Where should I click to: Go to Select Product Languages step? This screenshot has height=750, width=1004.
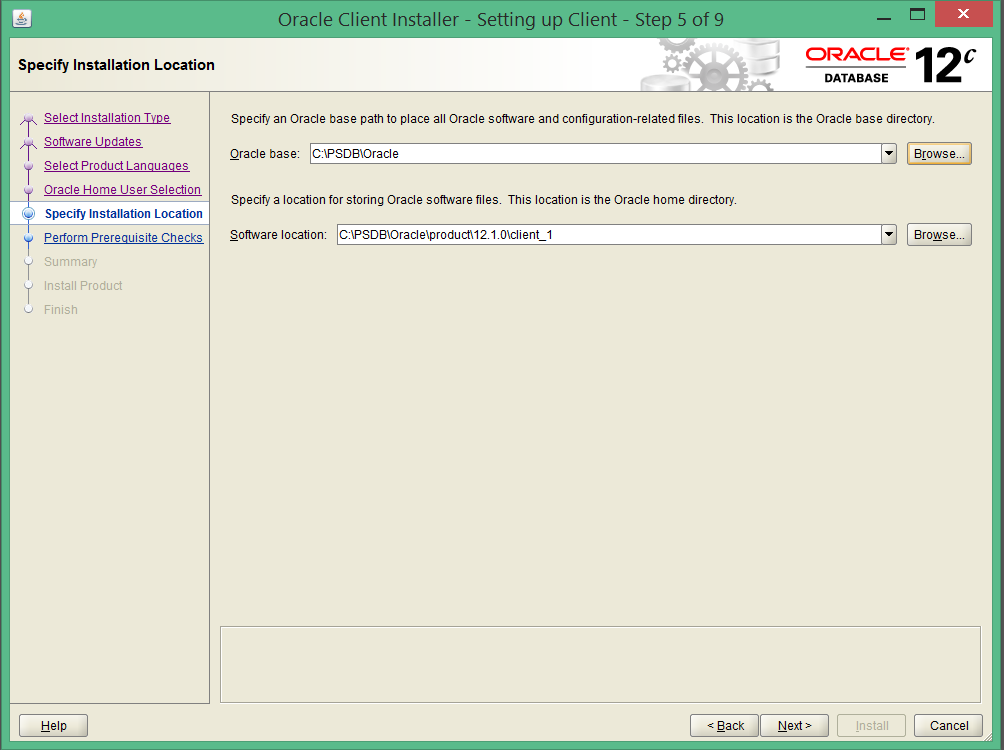pos(117,166)
